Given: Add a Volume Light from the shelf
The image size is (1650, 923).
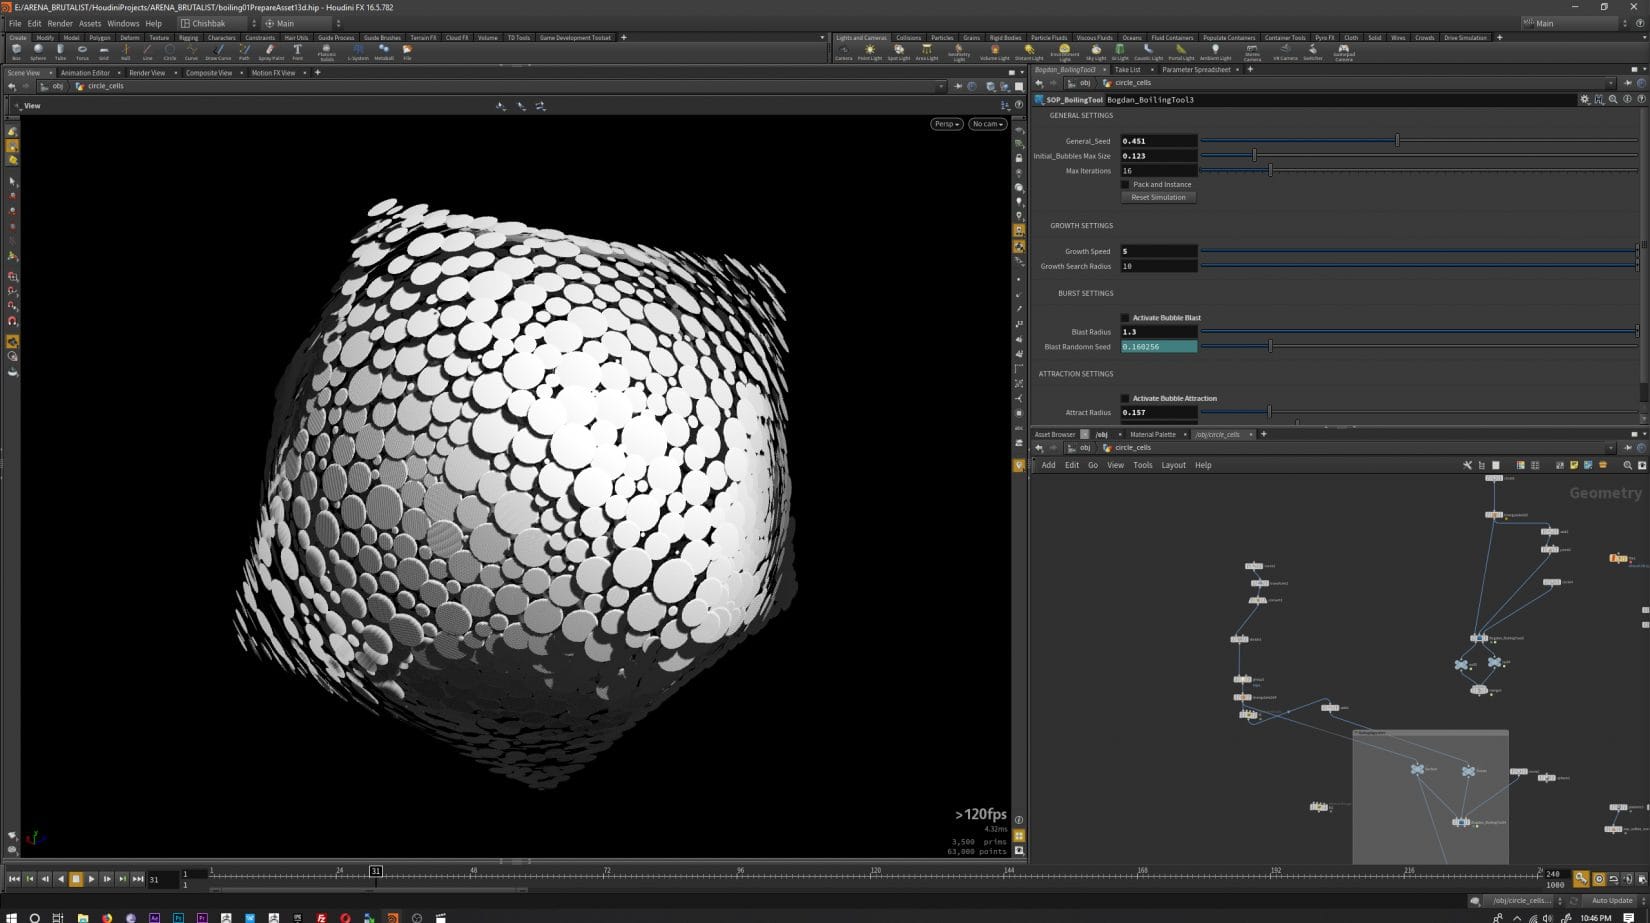Looking at the screenshot, I should 995,50.
